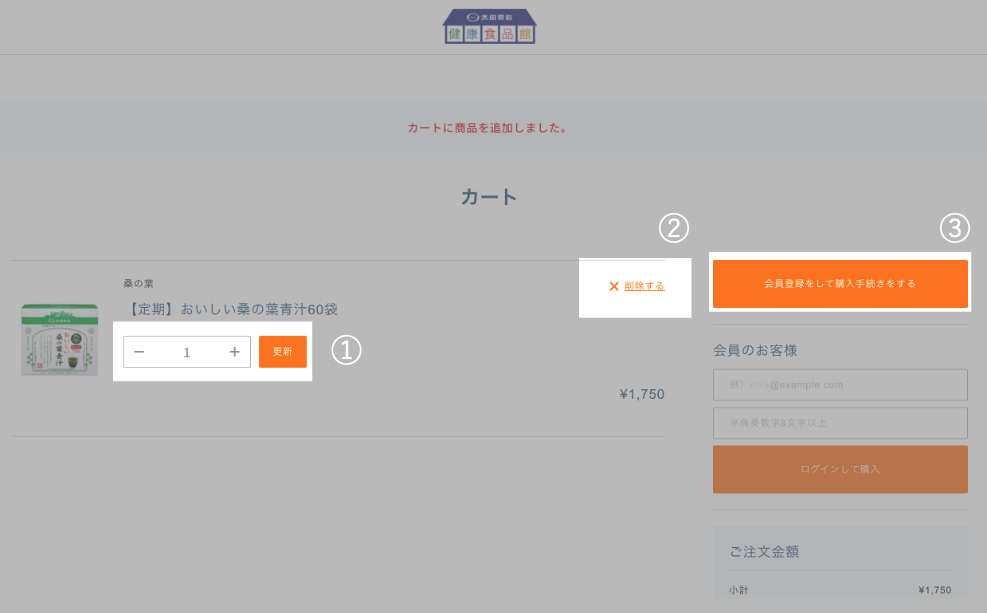Click the subtotal amount ¥1,750
The image size is (987, 613).
pos(935,590)
